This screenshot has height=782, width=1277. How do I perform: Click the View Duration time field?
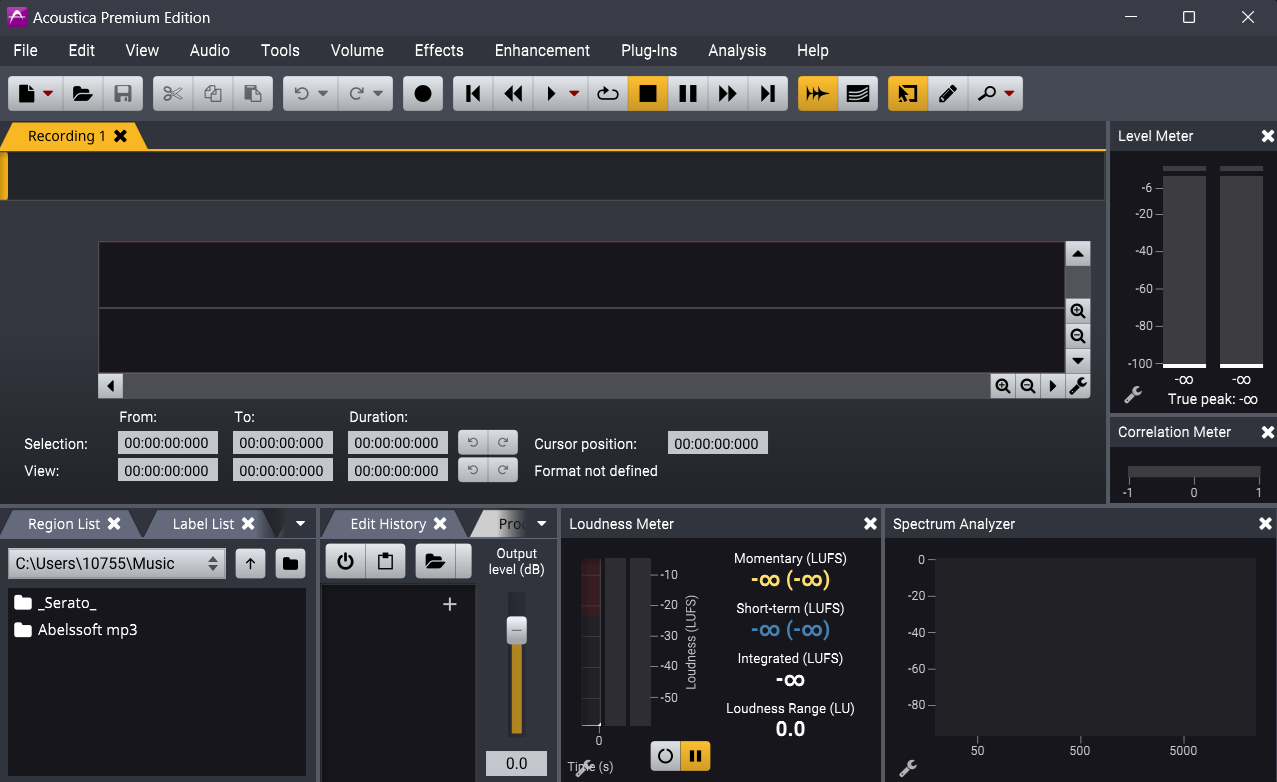(x=397, y=471)
